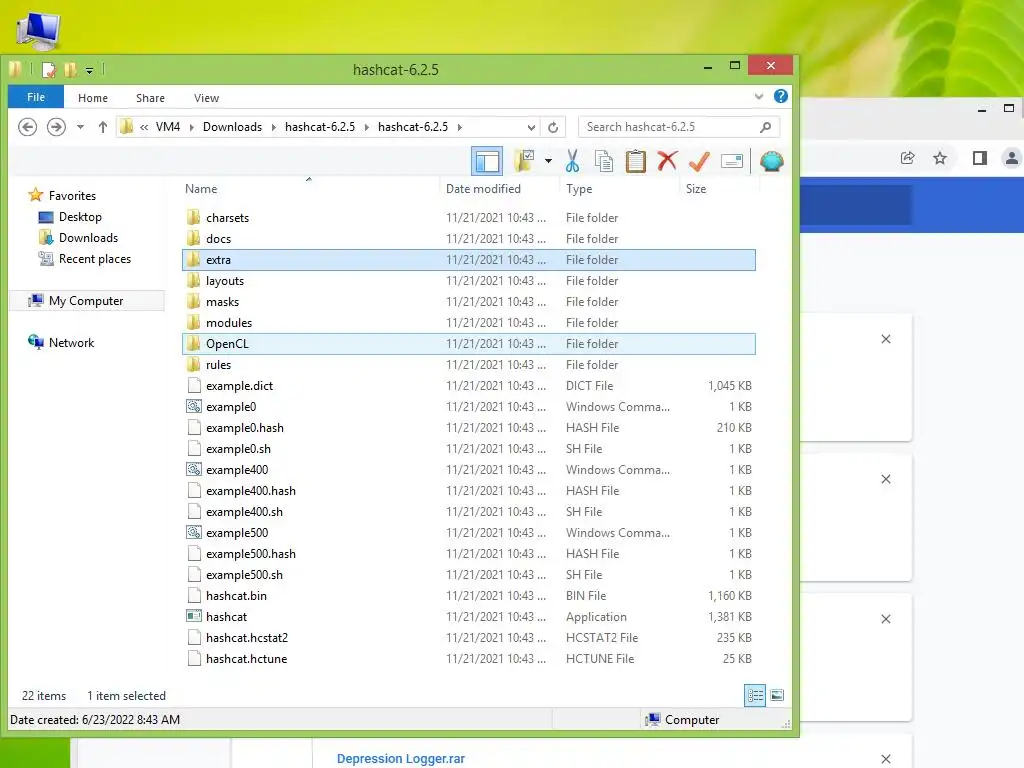Select My Computer in navigation pane
Viewport: 1024px width, 768px height.
point(86,300)
